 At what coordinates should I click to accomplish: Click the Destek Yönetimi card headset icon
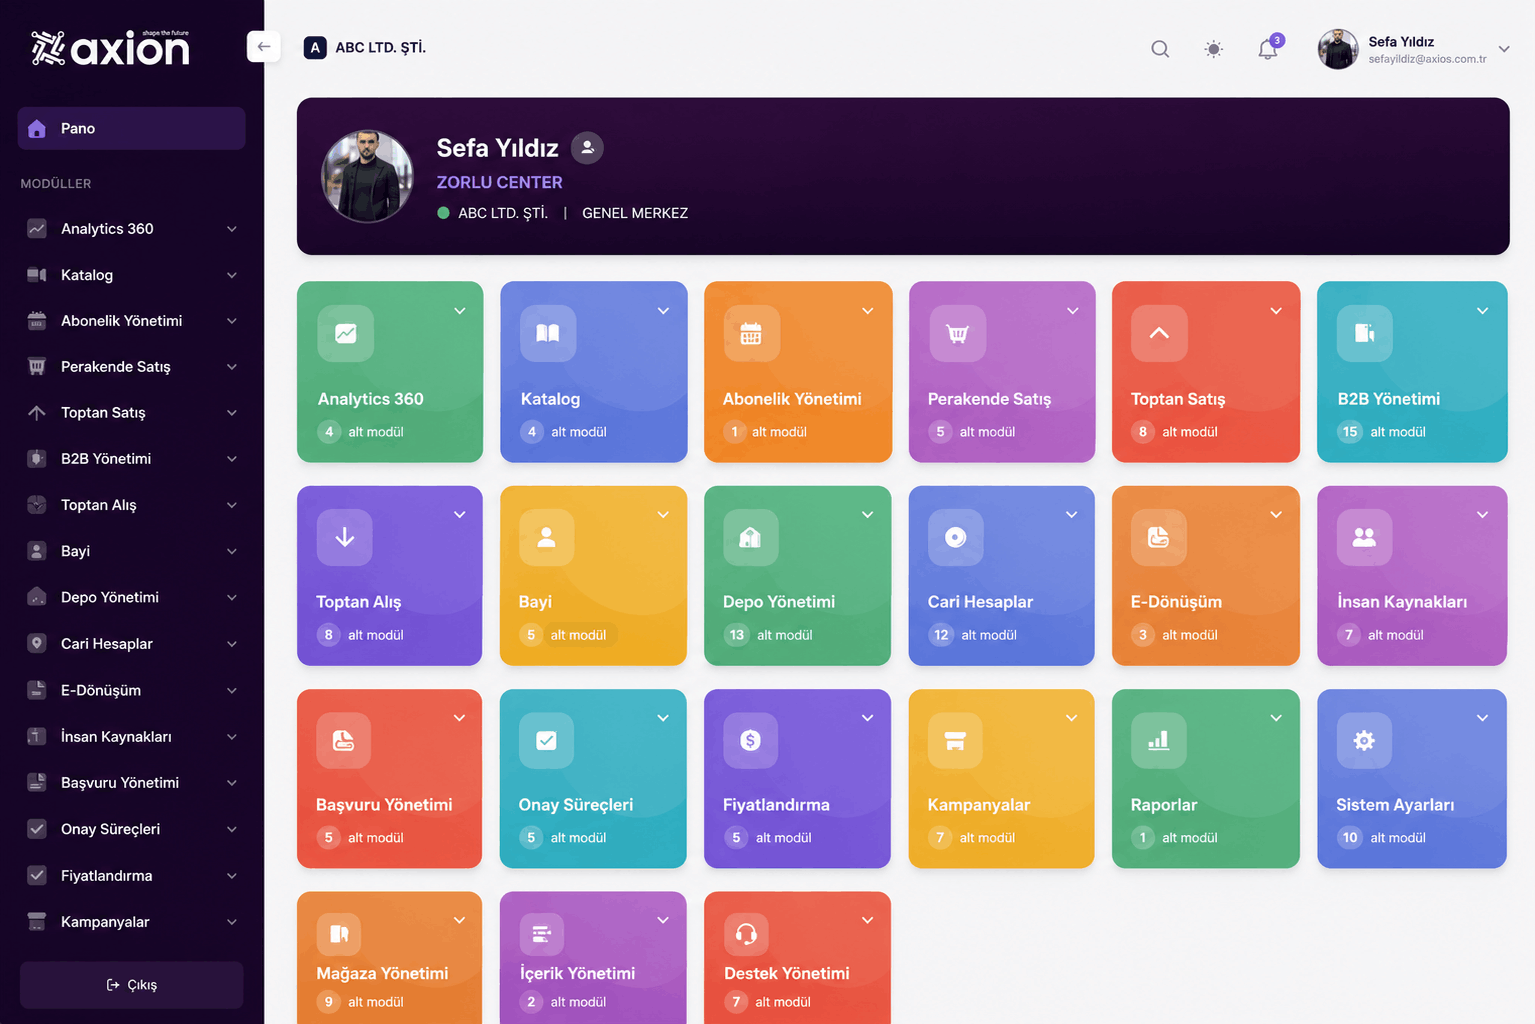pyautogui.click(x=746, y=934)
